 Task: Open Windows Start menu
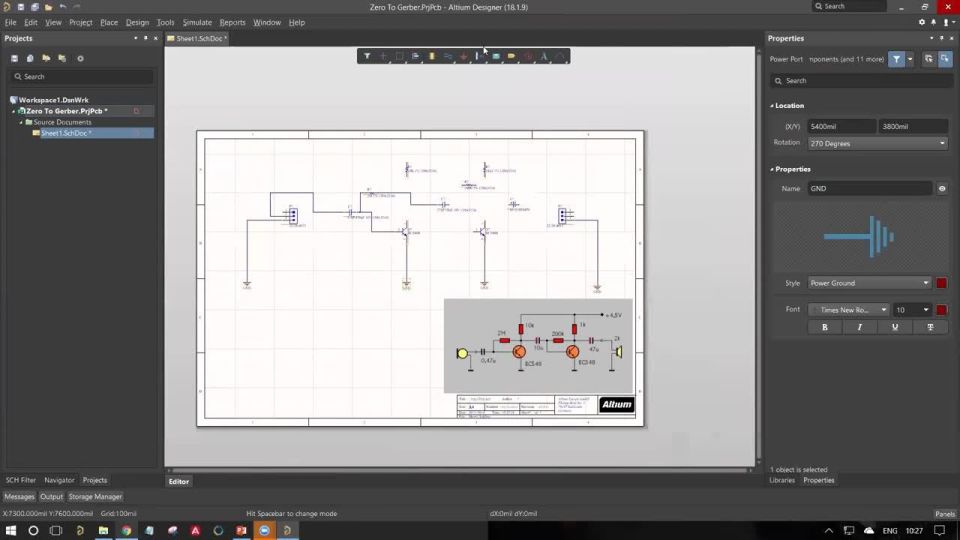(x=10, y=530)
